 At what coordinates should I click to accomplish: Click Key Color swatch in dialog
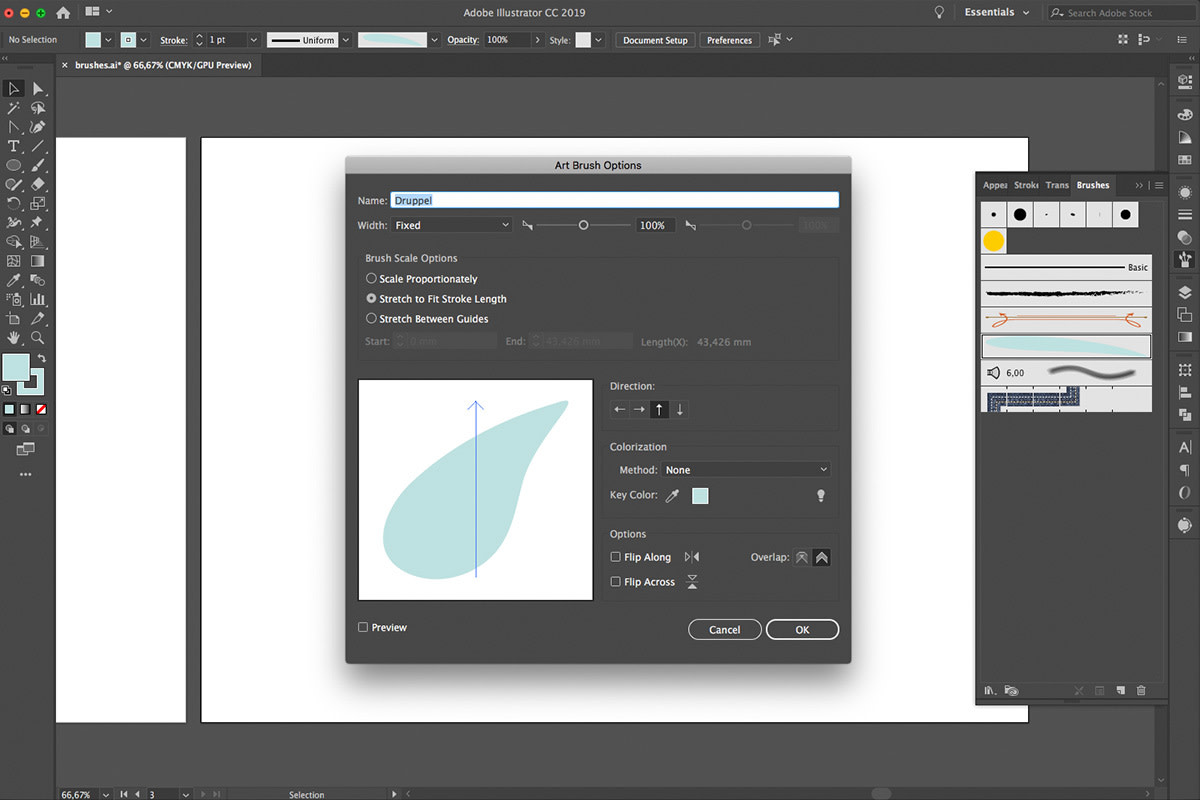pyautogui.click(x=700, y=496)
